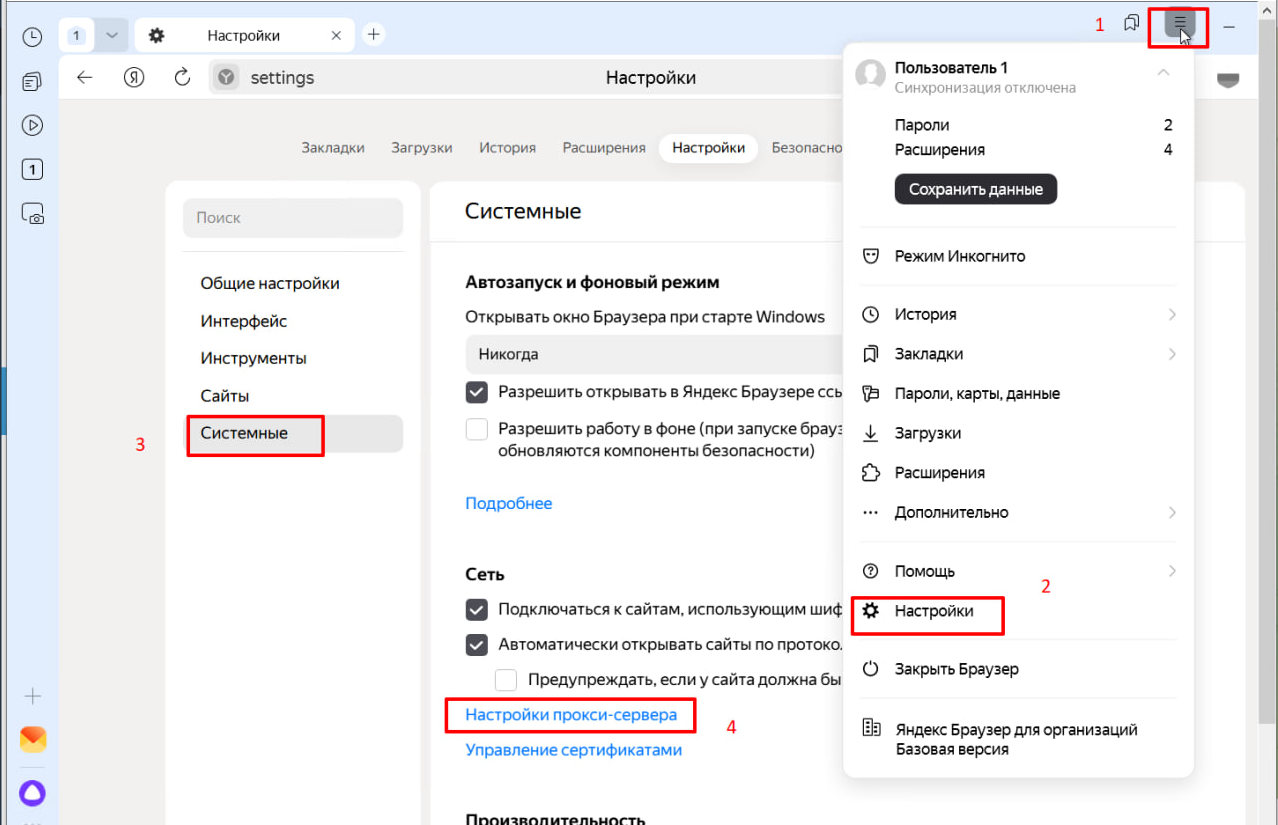Toggle "Разрешить открывать в Яндекс Браузере" checkbox
Viewport: 1278px width, 825px height.
coord(477,393)
